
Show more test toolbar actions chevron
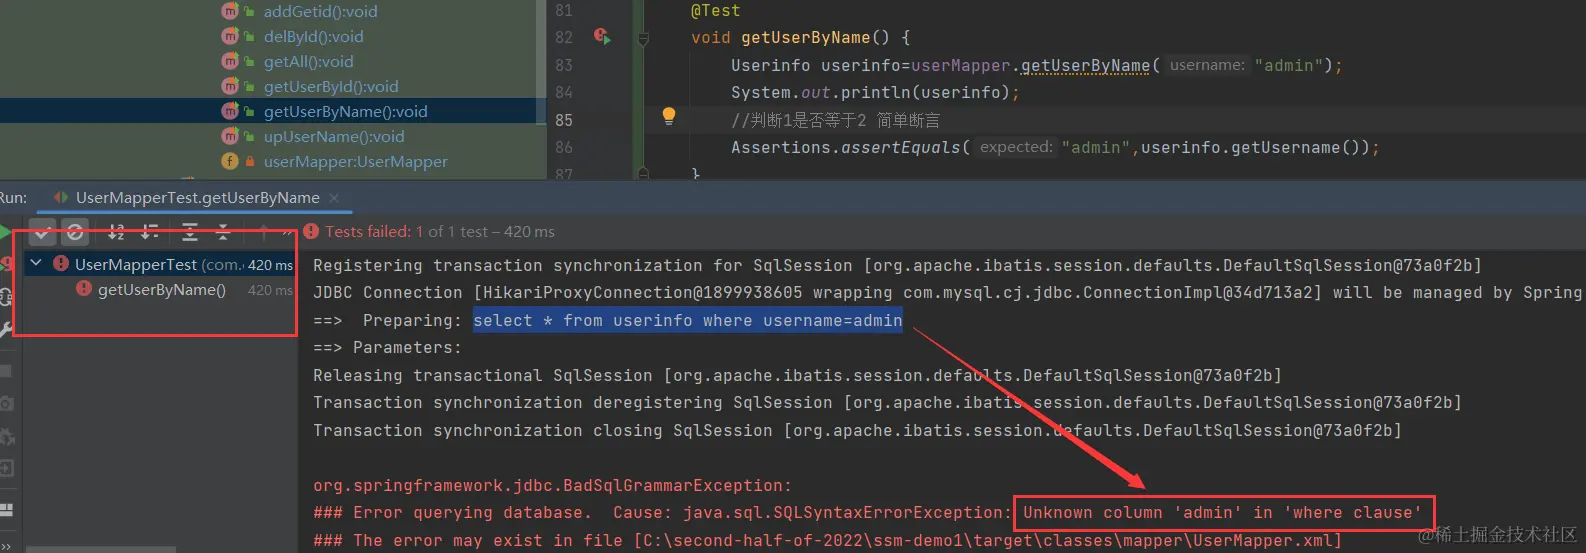coord(287,232)
